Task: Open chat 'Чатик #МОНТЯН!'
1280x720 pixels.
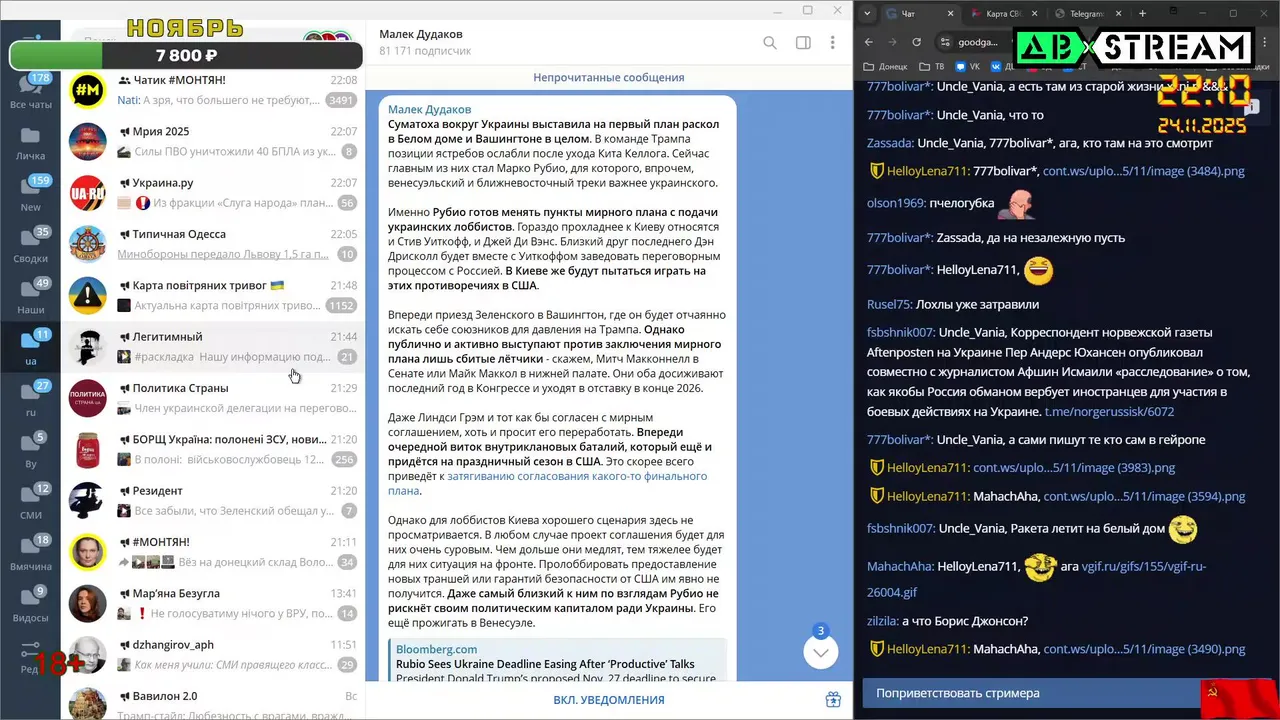Action: coord(213,90)
